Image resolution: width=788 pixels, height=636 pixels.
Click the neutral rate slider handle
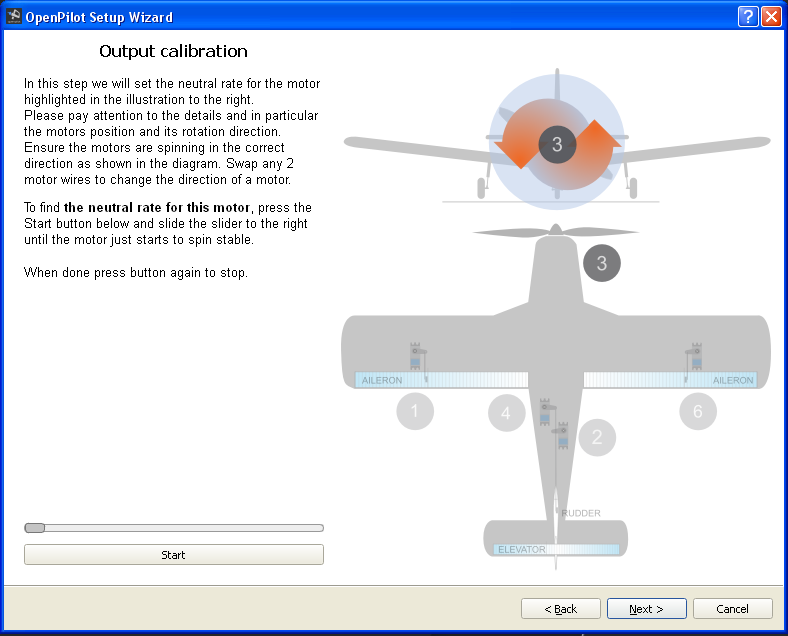(x=35, y=528)
